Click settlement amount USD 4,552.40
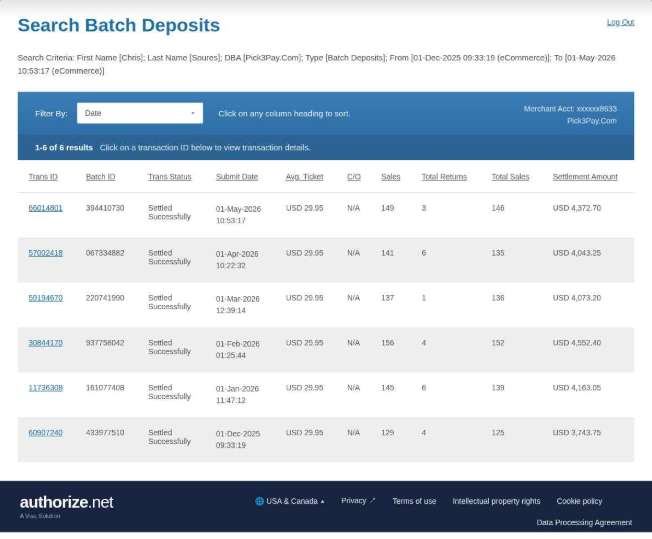Image resolution: width=652 pixels, height=539 pixels. pyautogui.click(x=577, y=343)
